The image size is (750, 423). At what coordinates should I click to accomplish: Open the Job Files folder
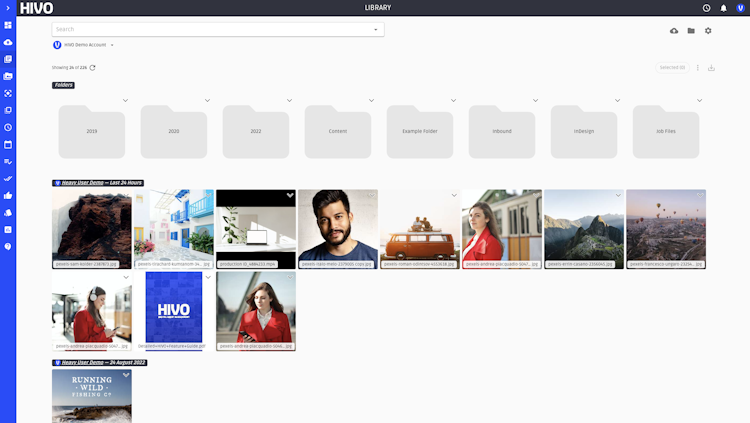666,132
